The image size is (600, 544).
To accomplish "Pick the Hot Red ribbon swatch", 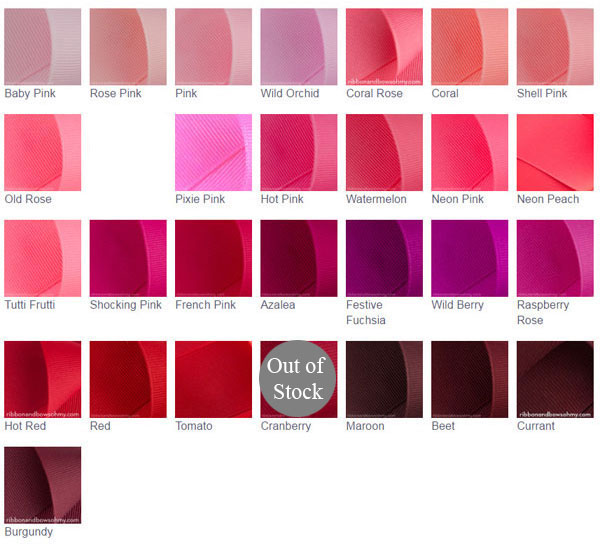I will point(43,379).
